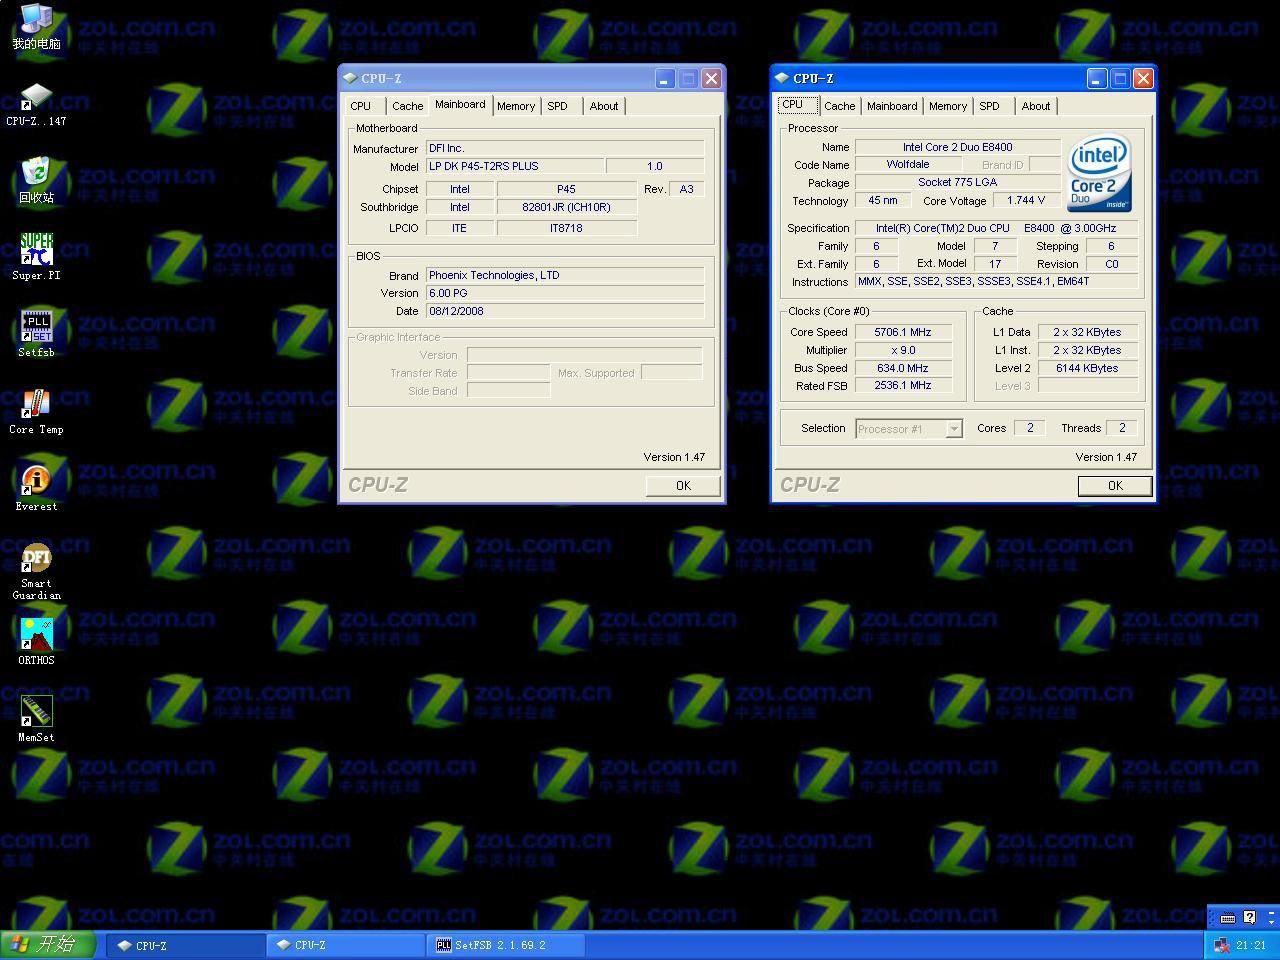Viewport: 1280px width, 960px height.
Task: Click the Revision value C0
Action: (x=1111, y=264)
